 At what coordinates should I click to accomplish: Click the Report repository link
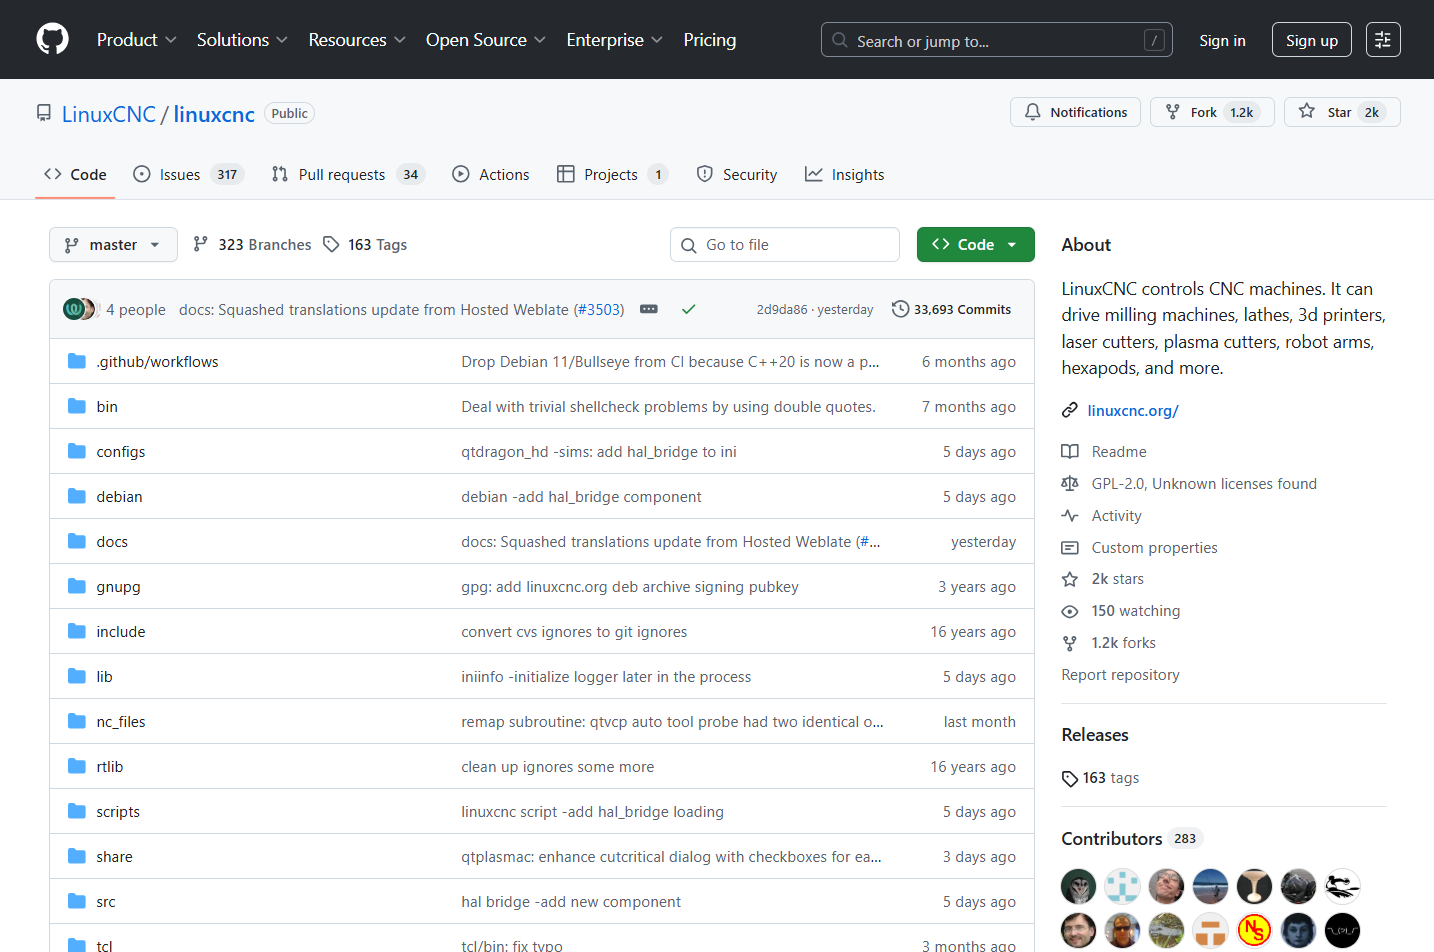click(x=1120, y=675)
